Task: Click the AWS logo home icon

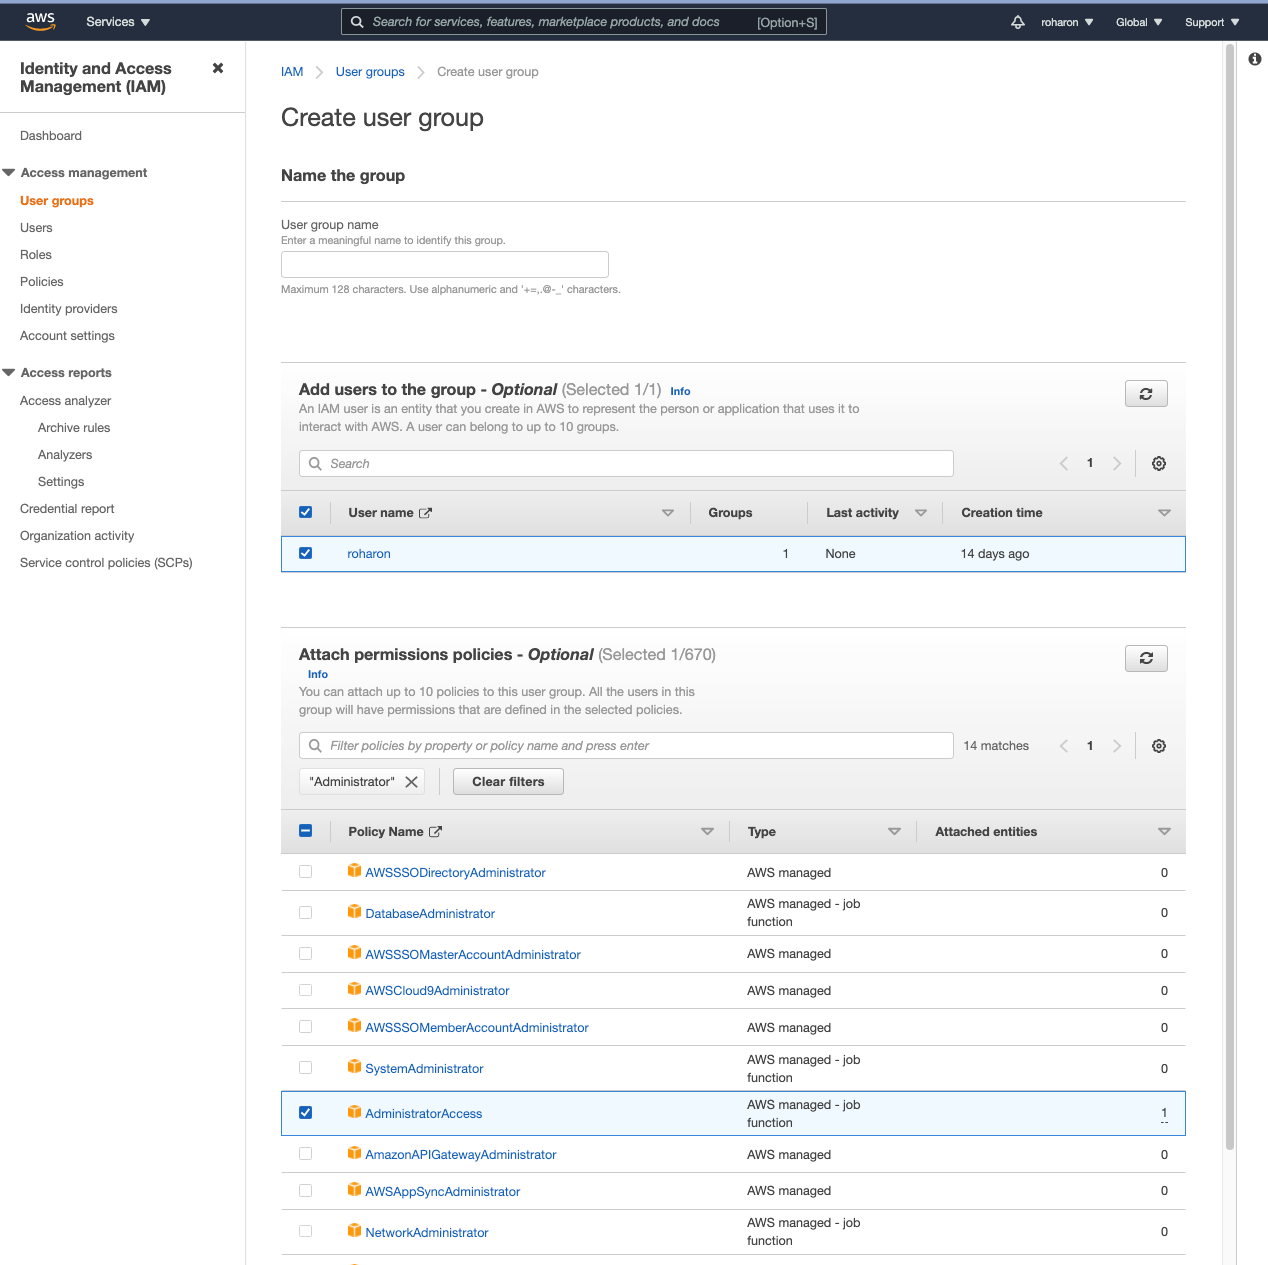Action: click(40, 22)
